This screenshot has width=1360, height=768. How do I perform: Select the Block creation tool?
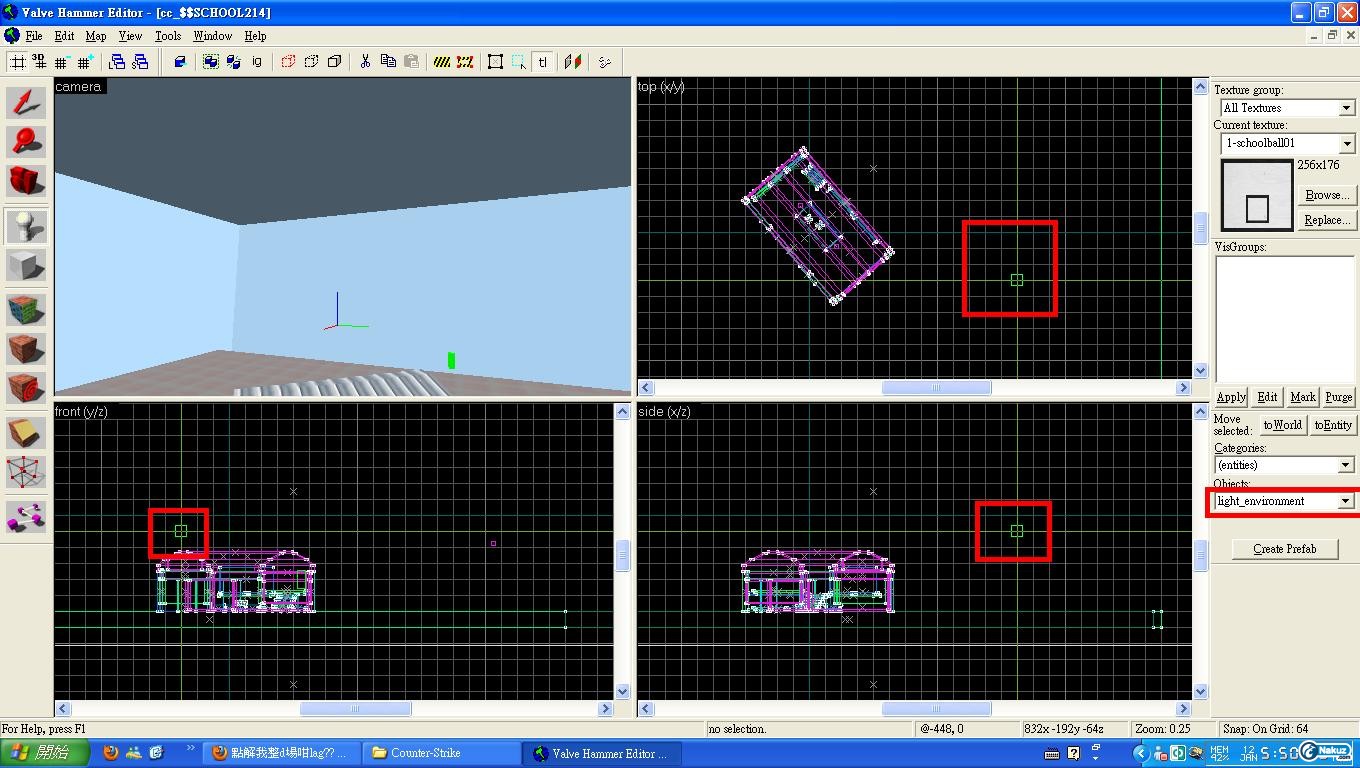pyautogui.click(x=26, y=266)
